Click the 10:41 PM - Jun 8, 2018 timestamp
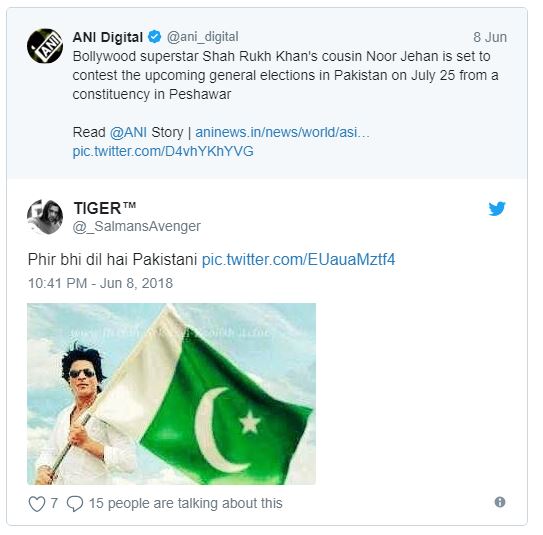Screen dimensions: 543x535 tap(100, 283)
